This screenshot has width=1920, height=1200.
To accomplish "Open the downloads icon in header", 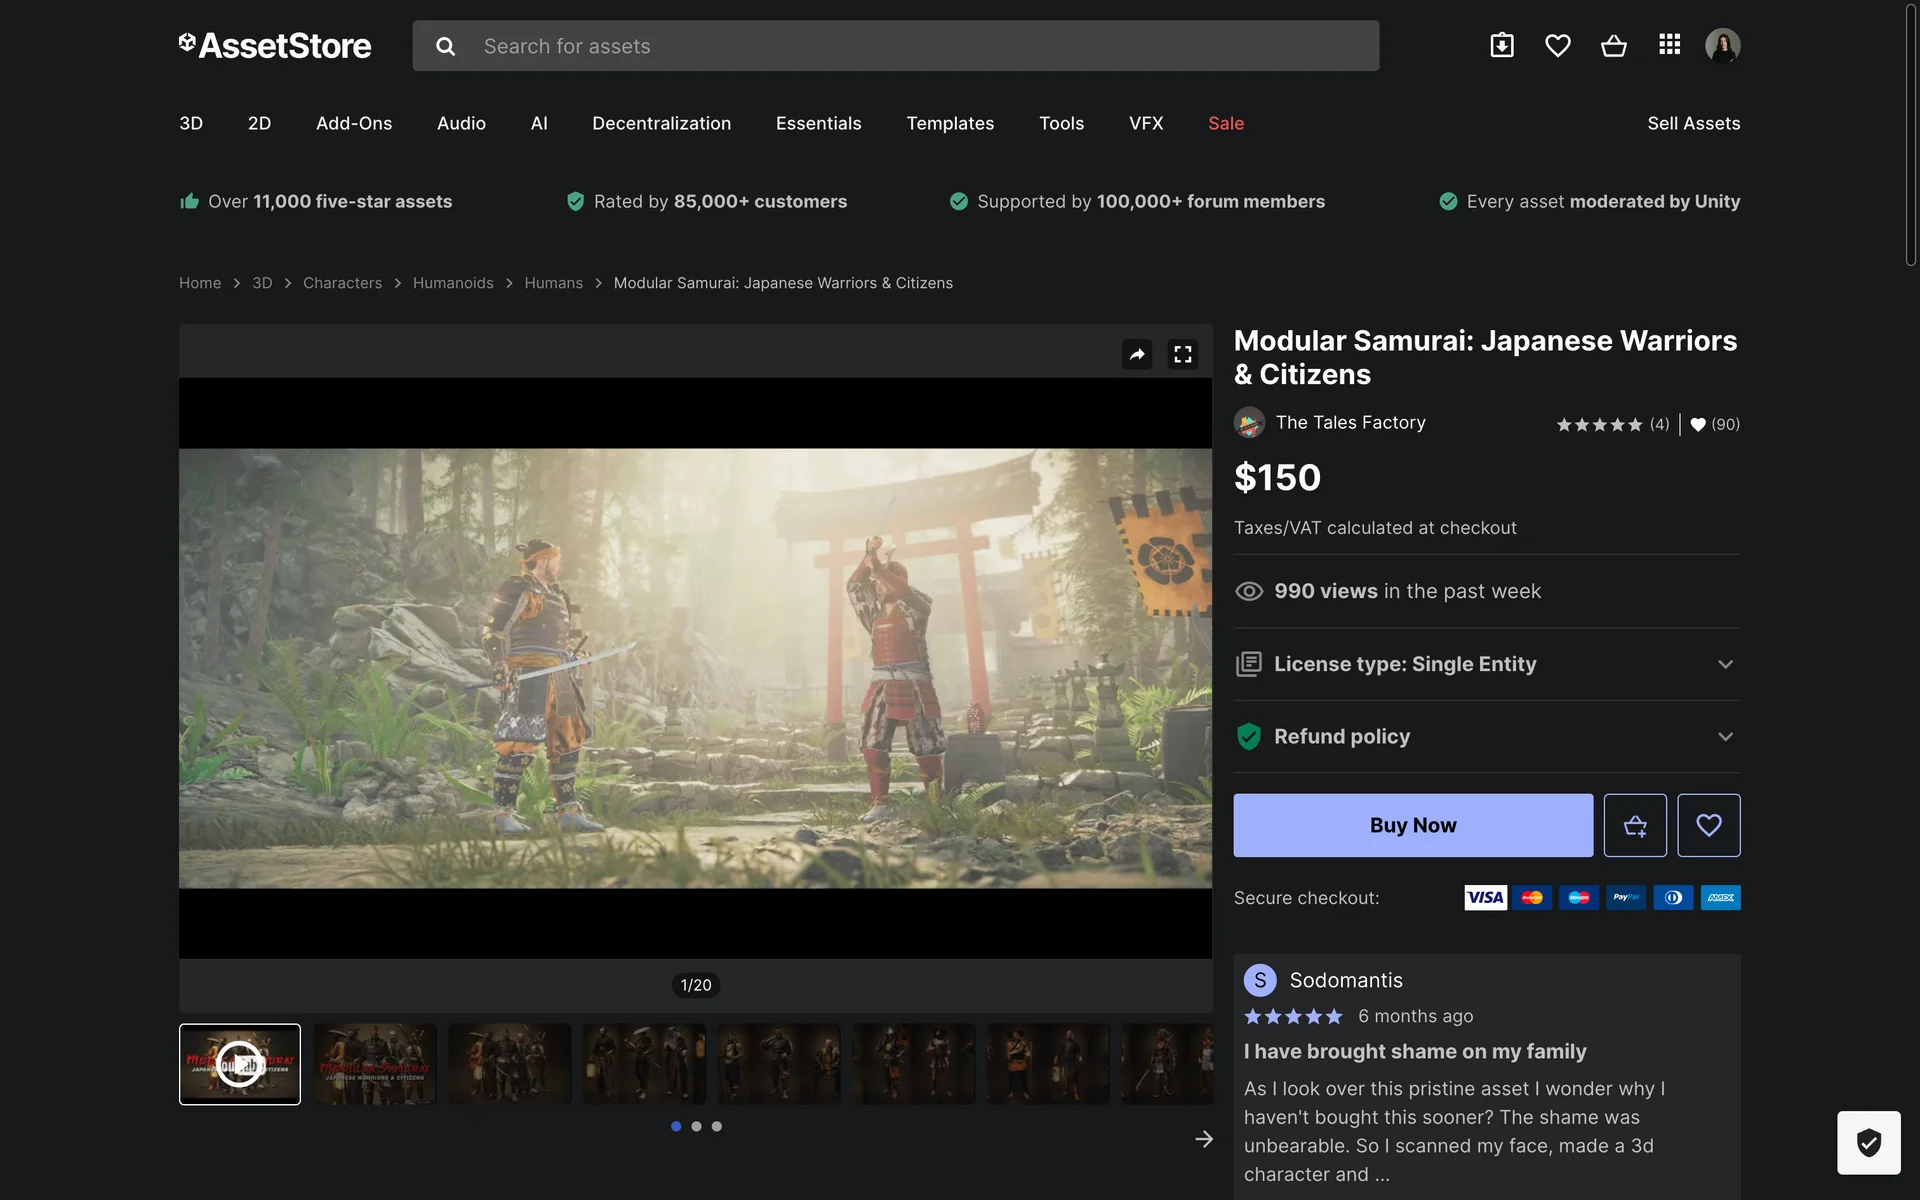I will tap(1501, 45).
